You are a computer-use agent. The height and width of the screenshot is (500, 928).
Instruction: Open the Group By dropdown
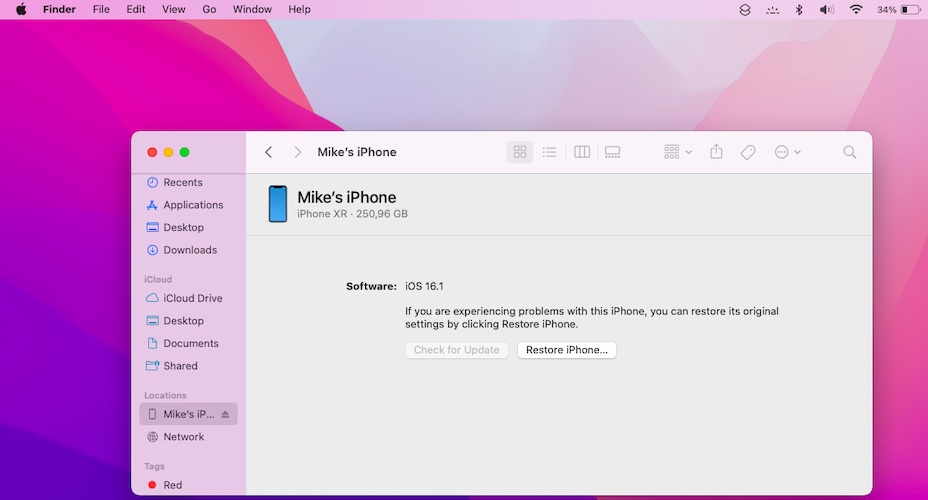pyautogui.click(x=678, y=152)
